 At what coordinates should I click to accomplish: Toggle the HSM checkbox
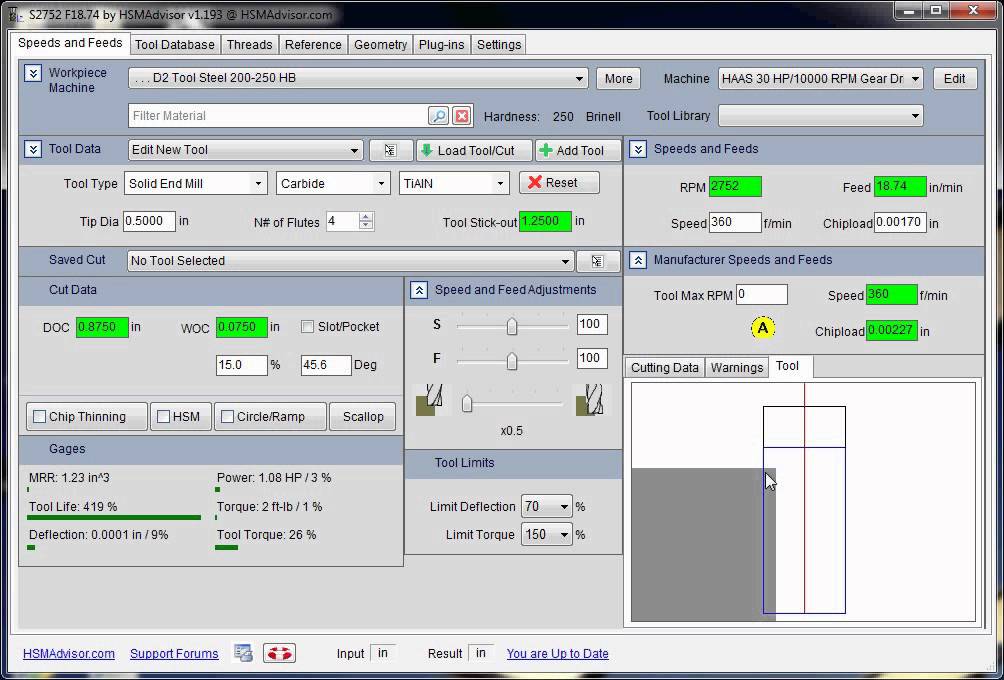(163, 417)
